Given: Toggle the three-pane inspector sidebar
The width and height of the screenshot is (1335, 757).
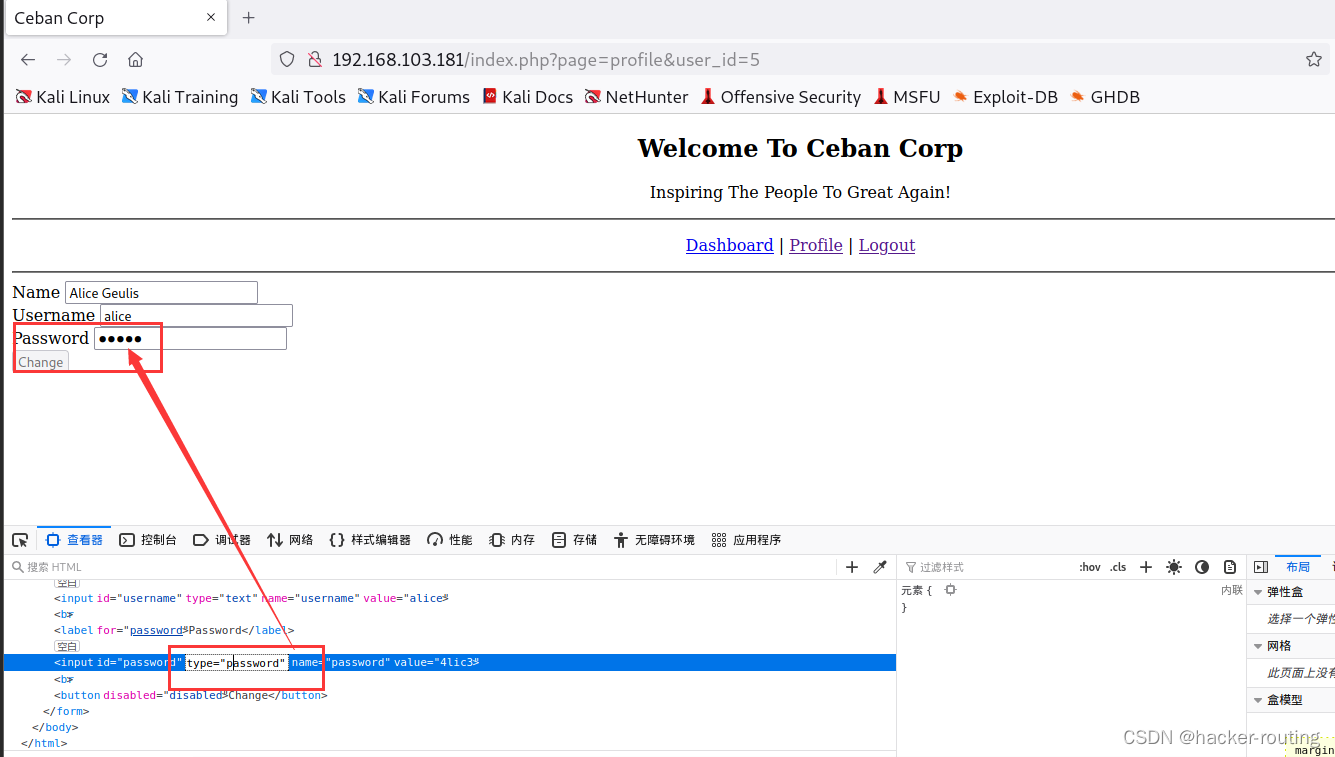Looking at the screenshot, I should click(1261, 567).
